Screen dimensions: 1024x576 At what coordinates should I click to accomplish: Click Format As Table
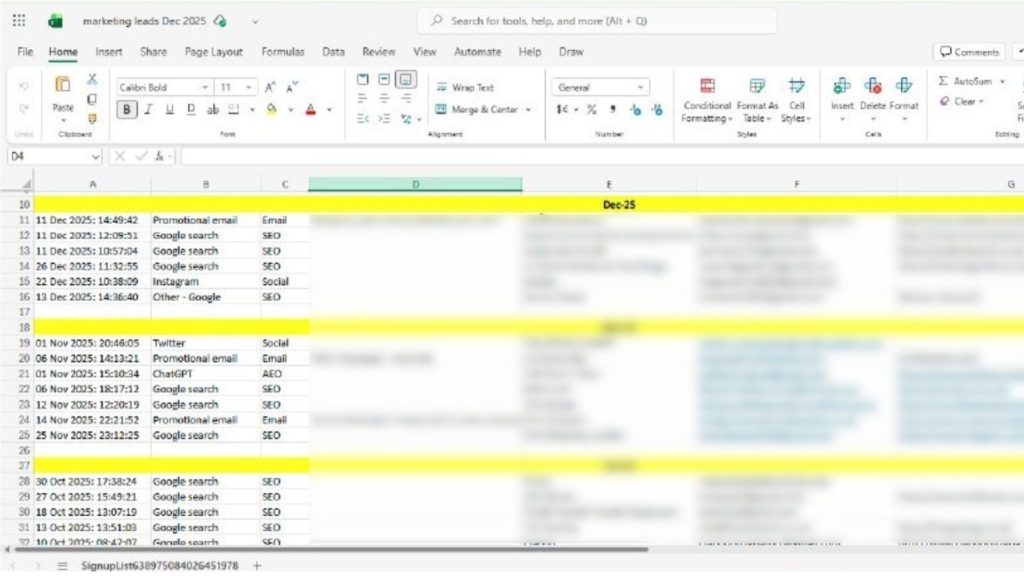click(x=757, y=101)
